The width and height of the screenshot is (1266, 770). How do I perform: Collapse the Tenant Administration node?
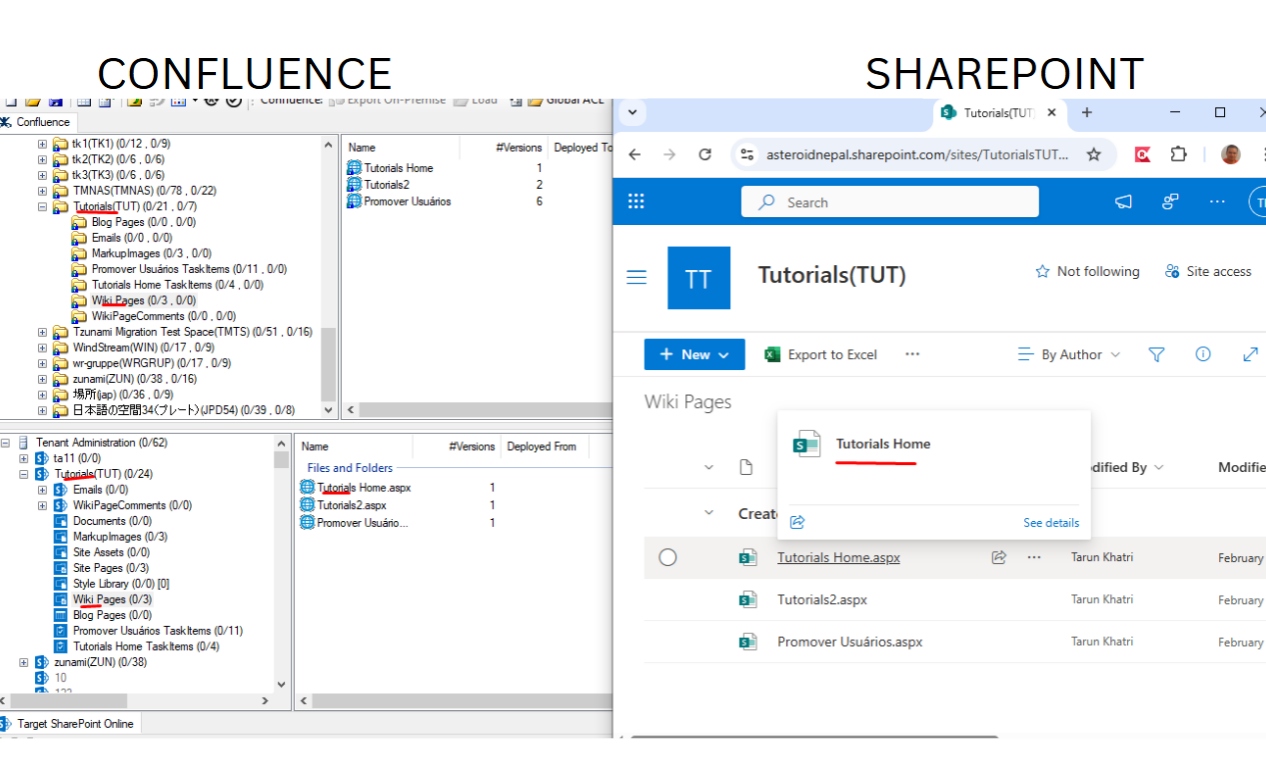coord(5,442)
